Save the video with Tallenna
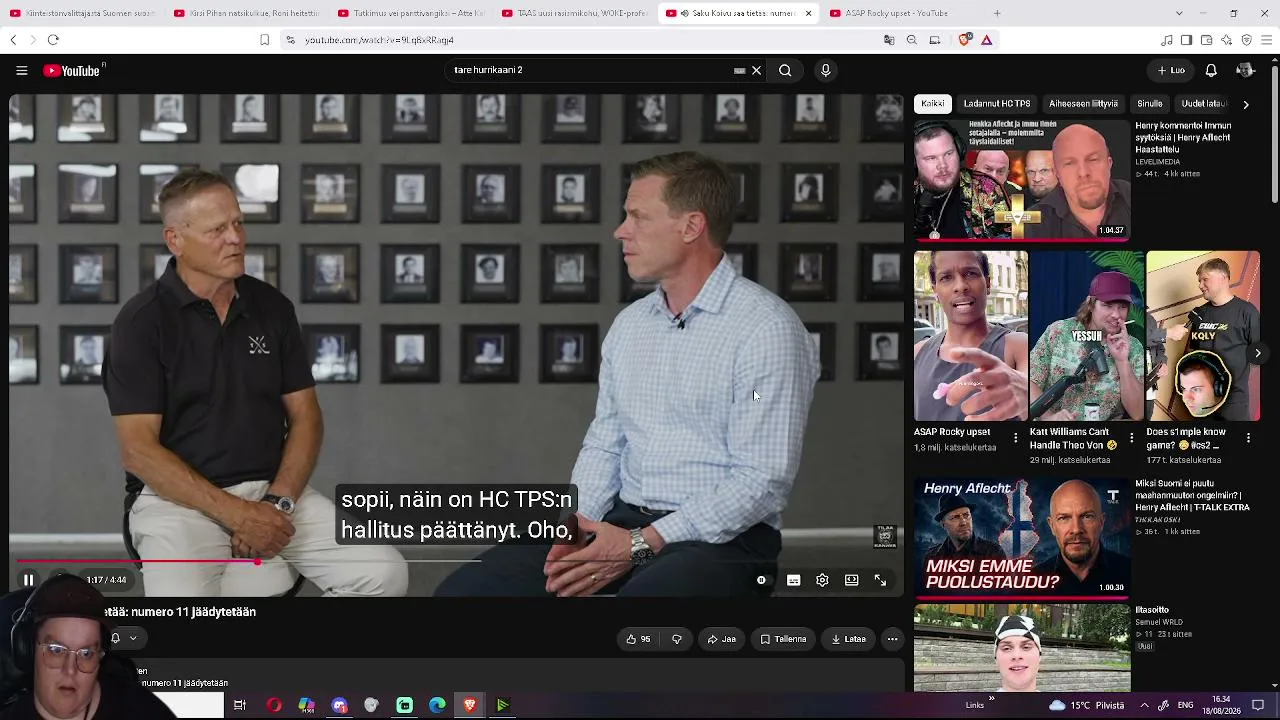1280x720 pixels. click(x=783, y=639)
